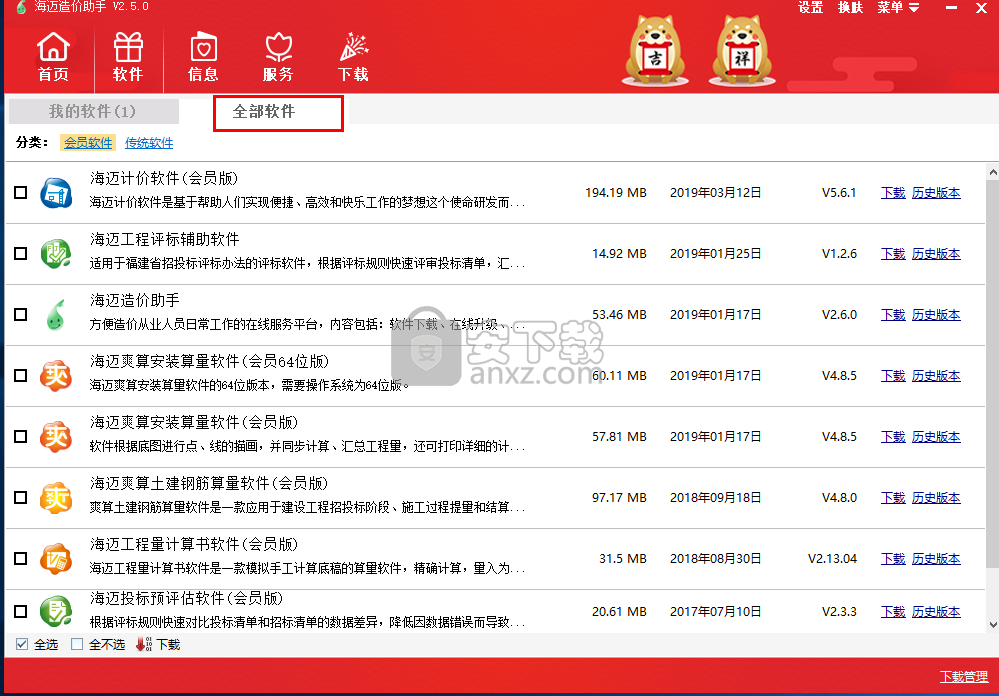View 历史版本 of 海迈计价软件(会员版)
999x696 pixels.
coord(936,192)
